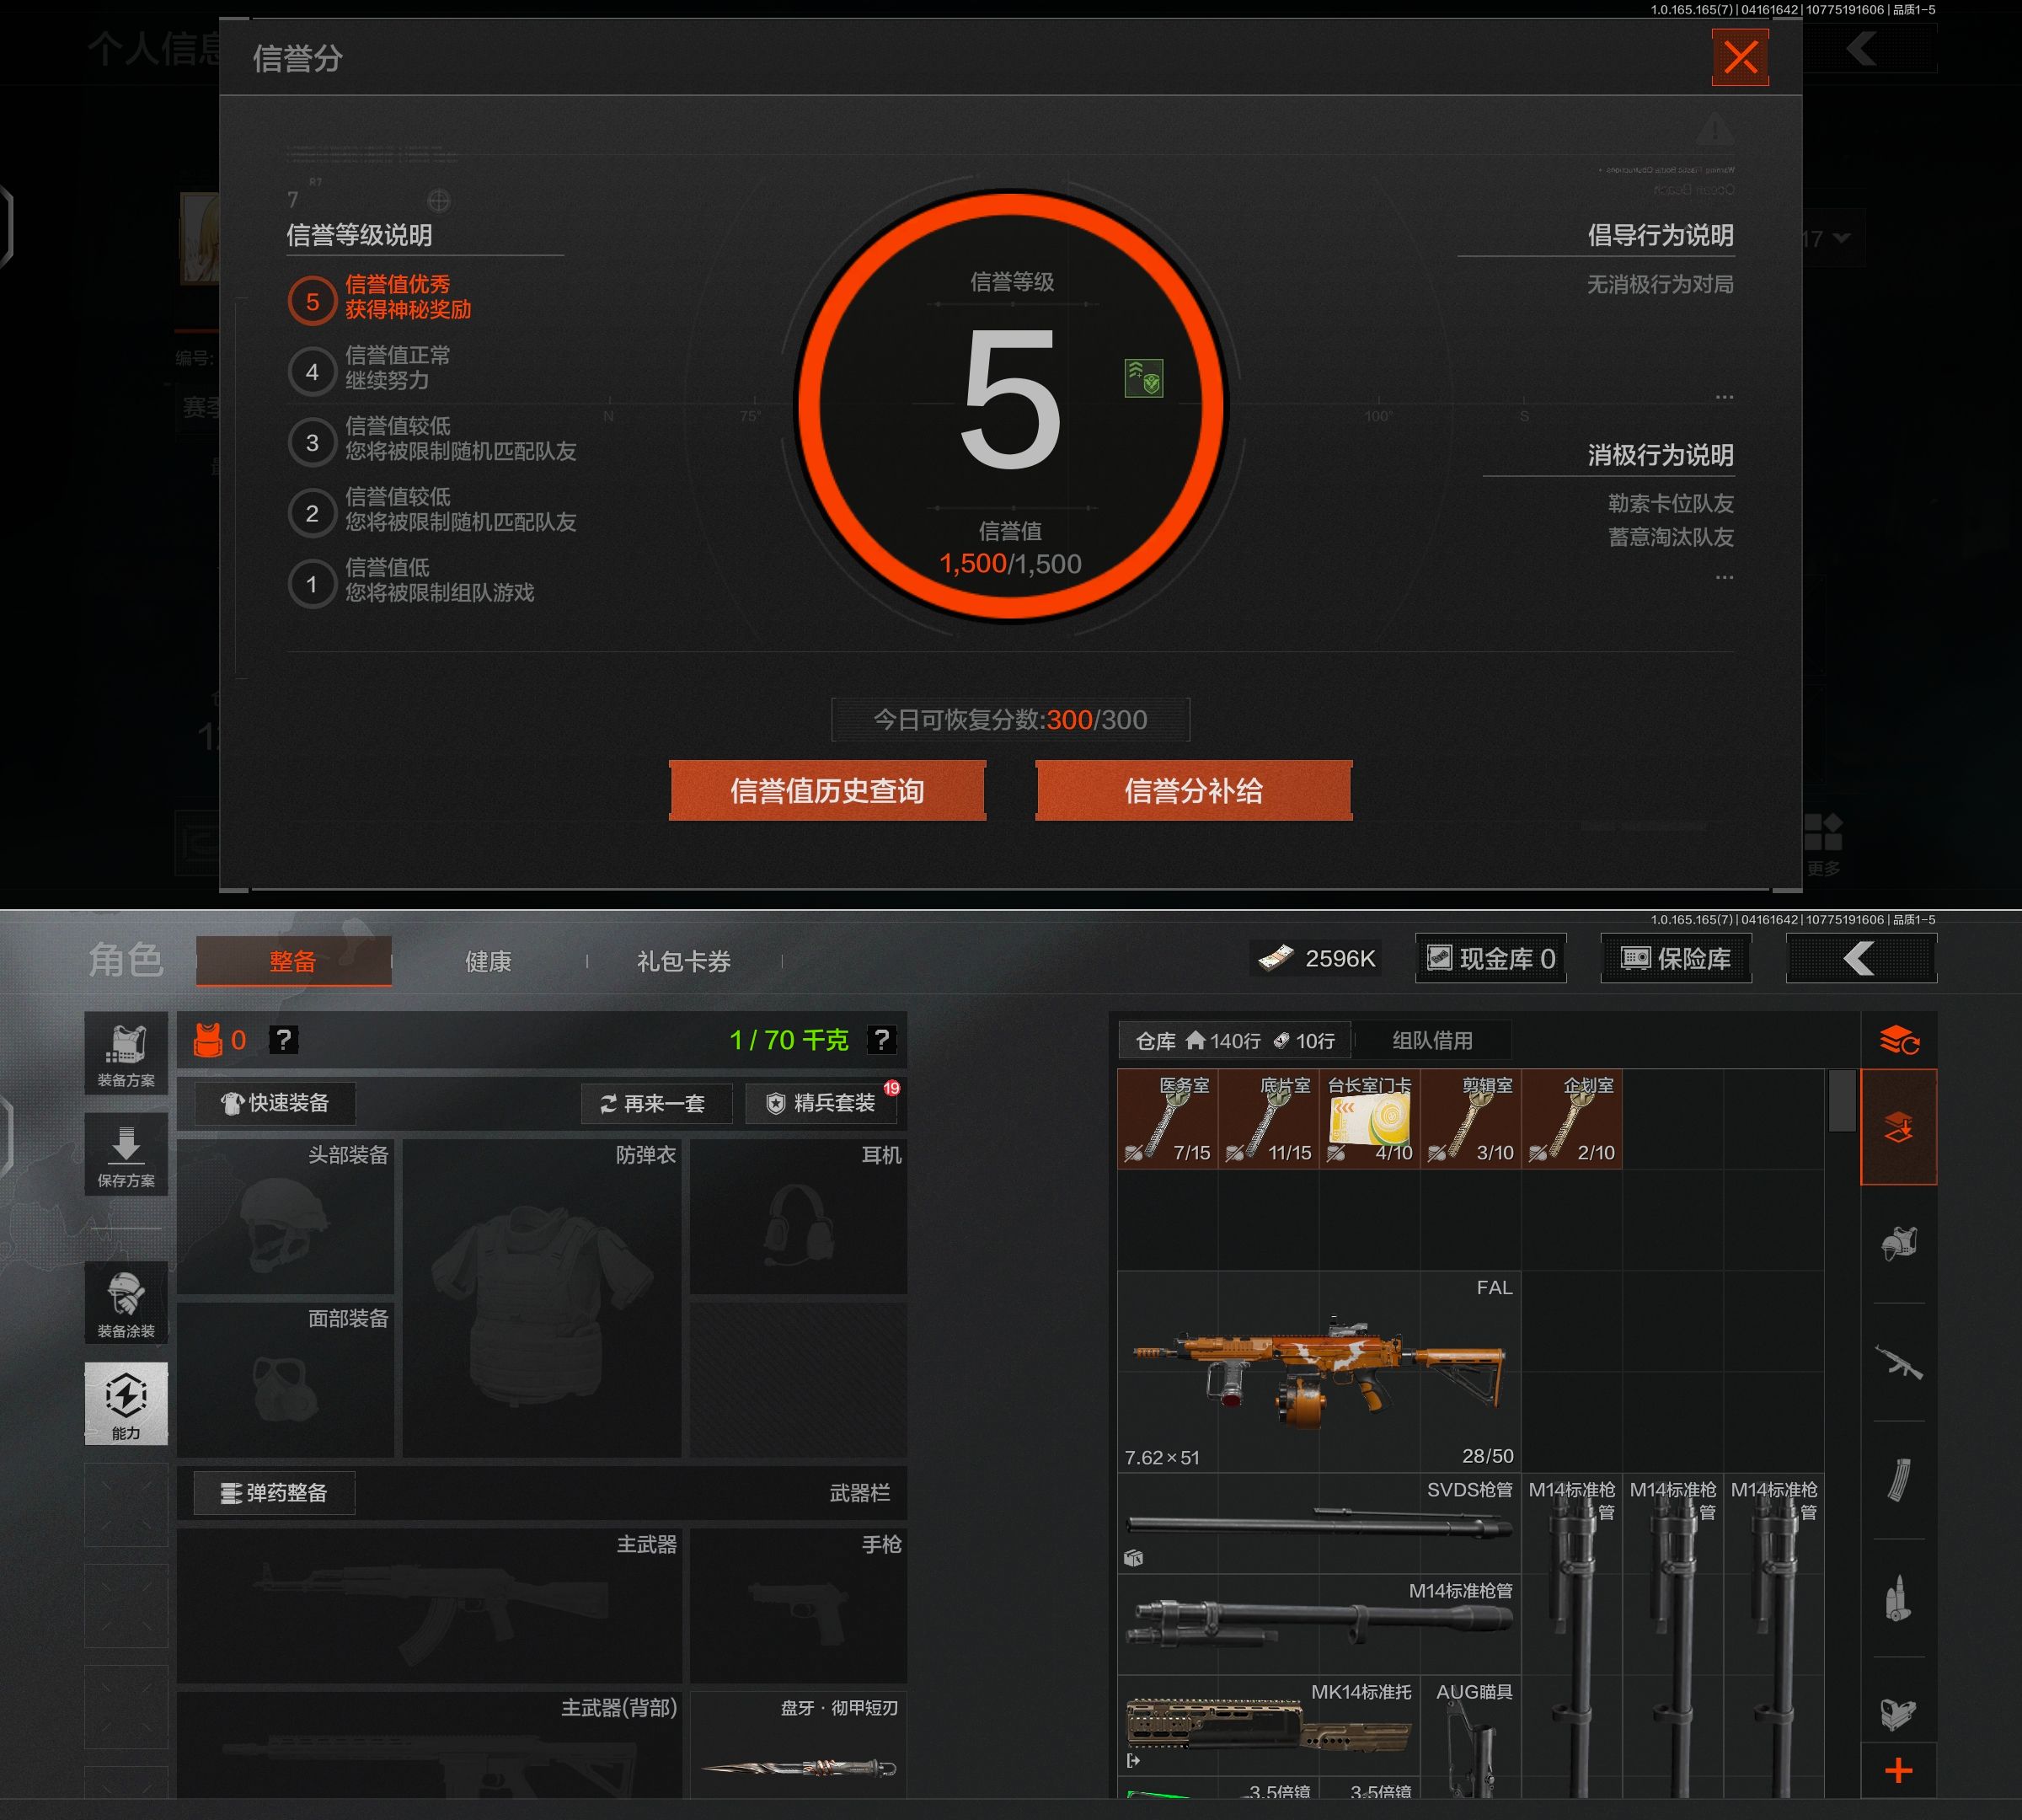Open the 装备涂装 skin icon
The width and height of the screenshot is (2022, 1820).
tap(126, 1303)
